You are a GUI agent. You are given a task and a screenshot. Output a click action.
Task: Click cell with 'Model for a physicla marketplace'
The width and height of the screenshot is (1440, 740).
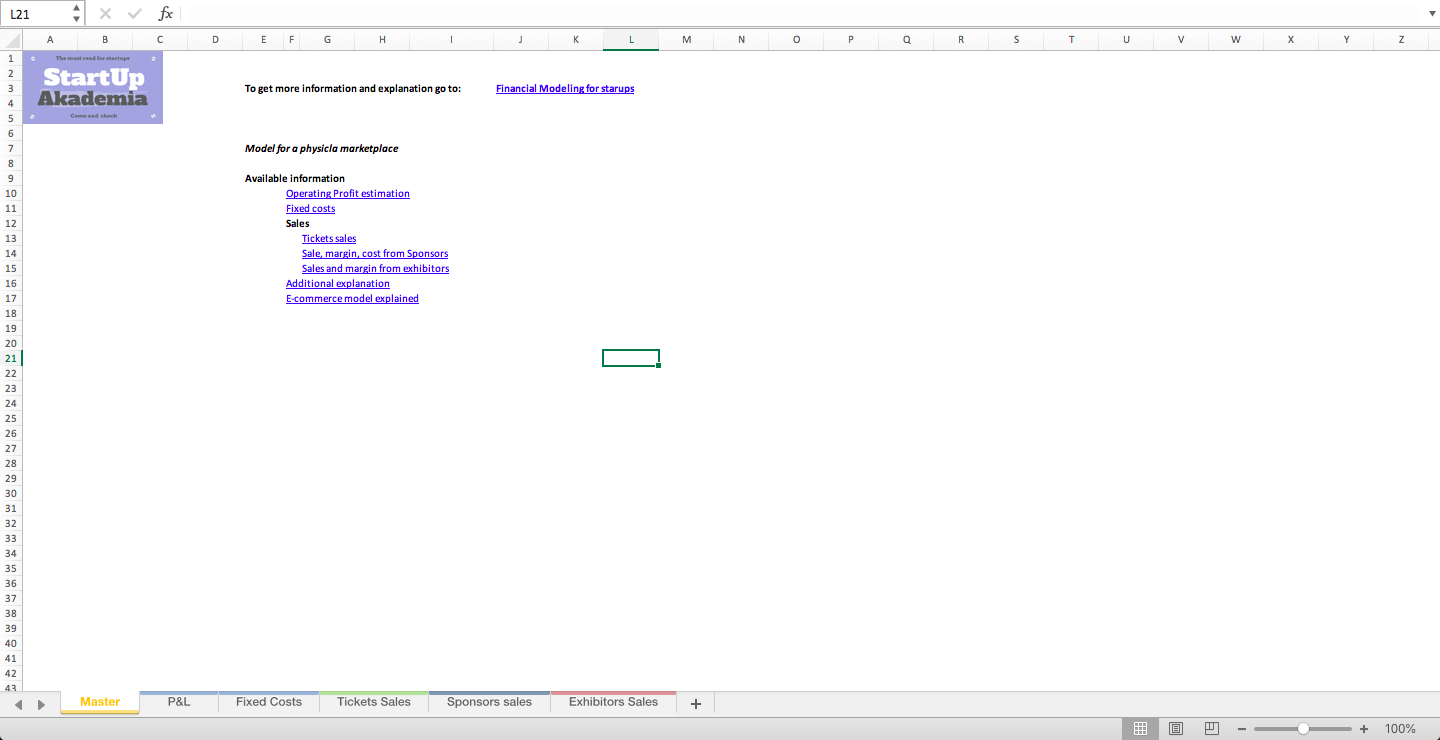[x=321, y=148]
